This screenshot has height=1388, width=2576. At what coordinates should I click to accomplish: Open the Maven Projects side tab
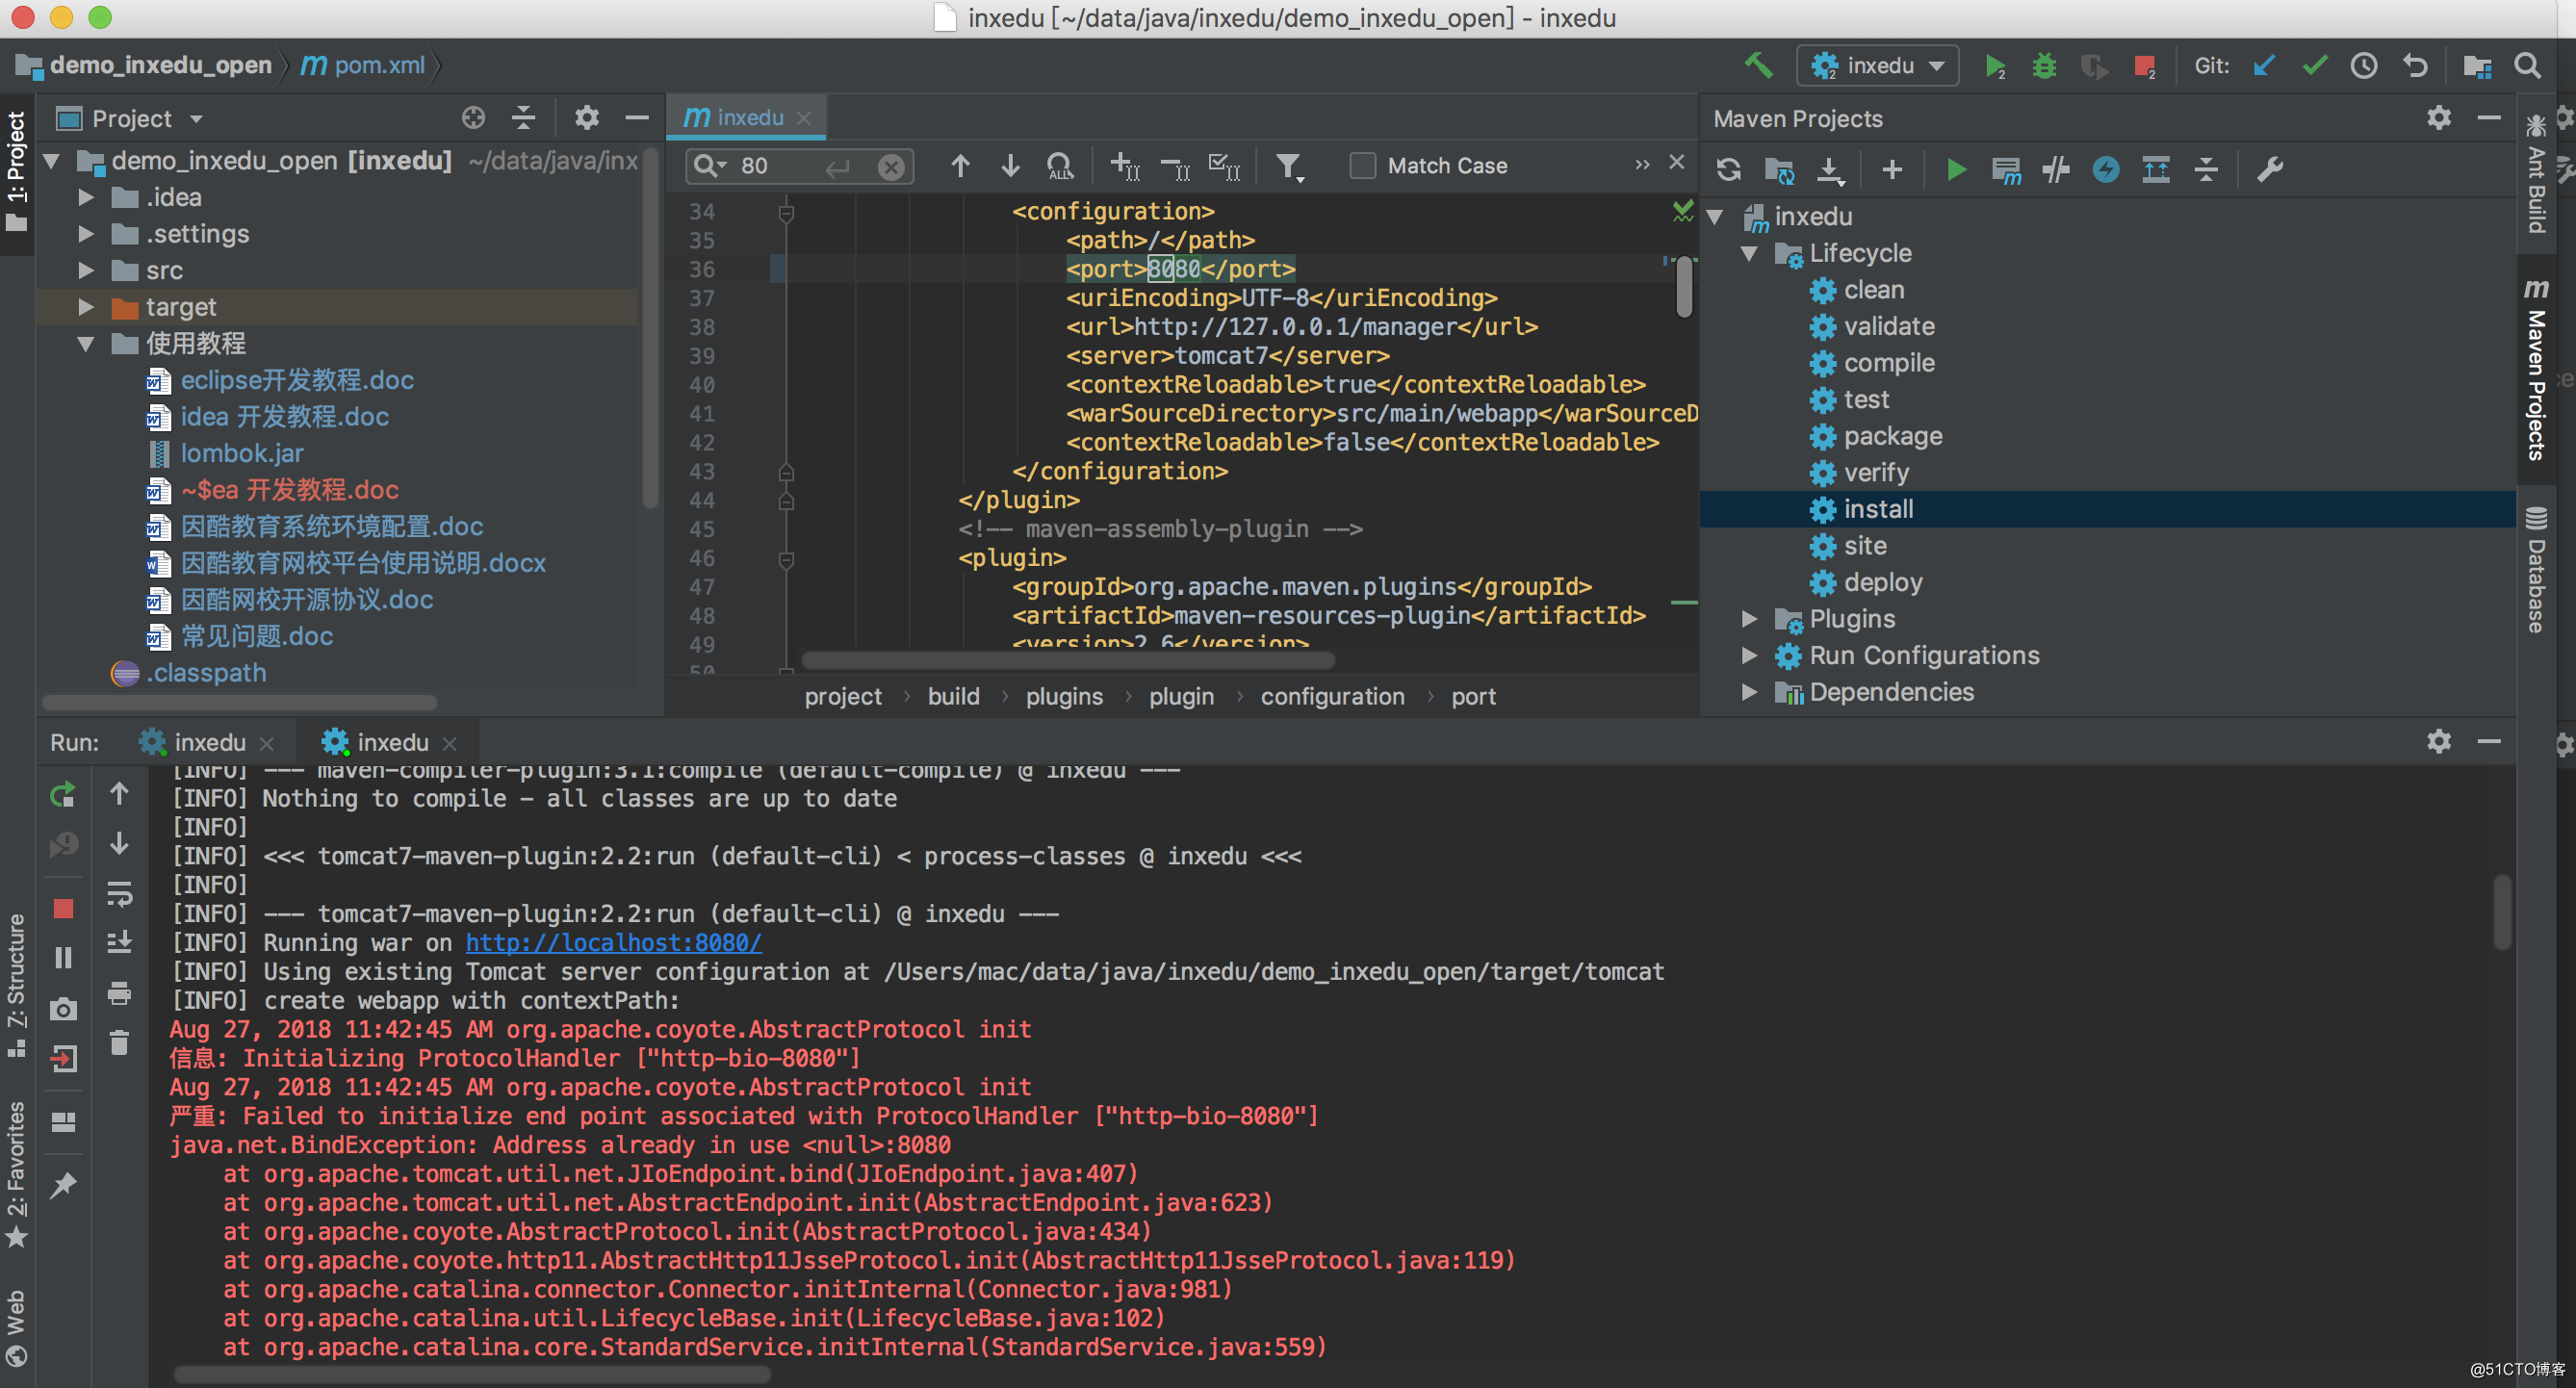tap(2536, 369)
